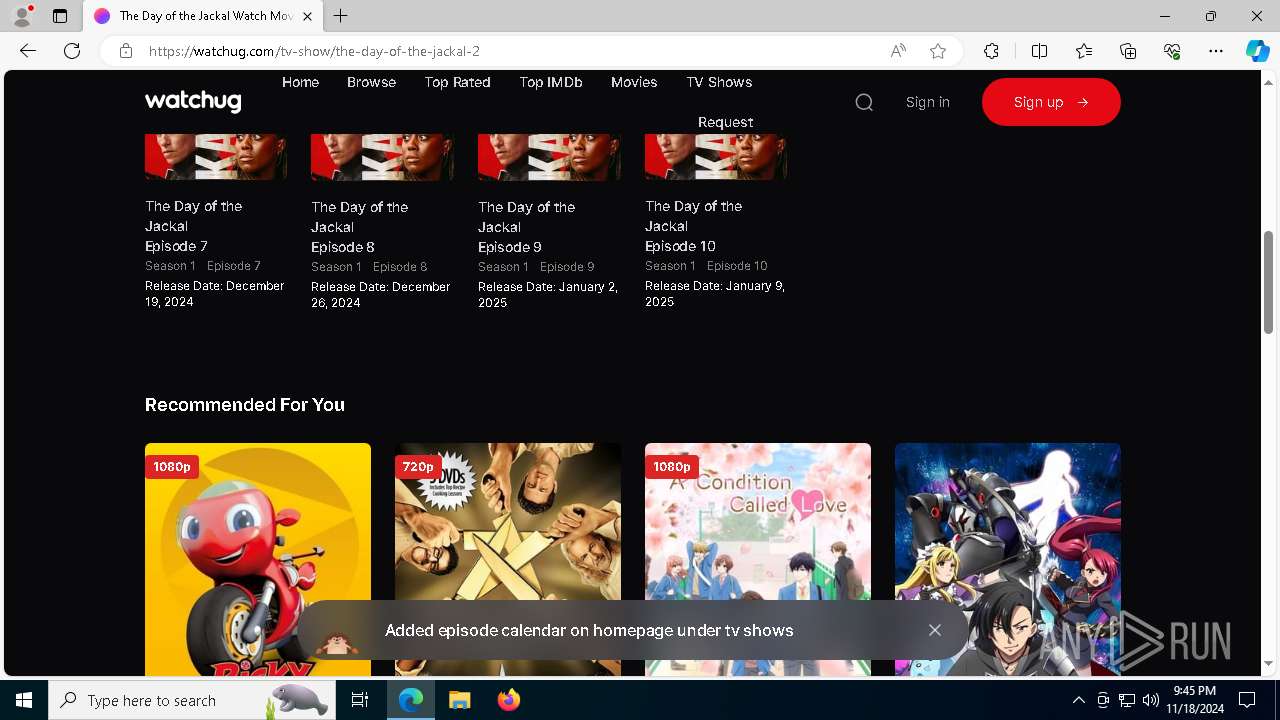Open the browser profile icon
The height and width of the screenshot is (720, 1280).
pyautogui.click(x=22, y=16)
